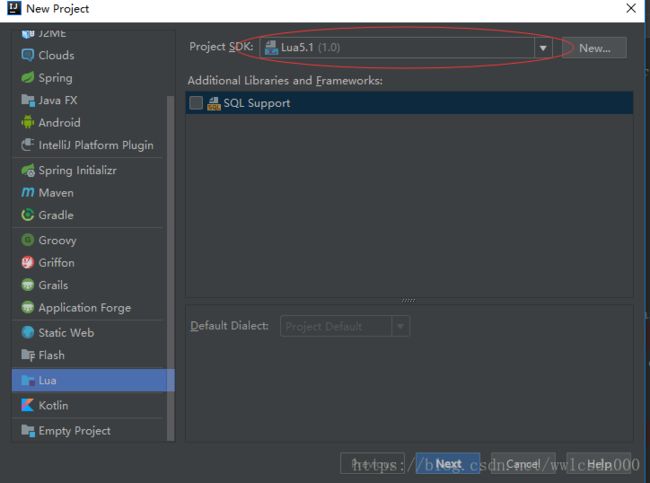
Task: Click the Android robot icon
Action: 28,122
